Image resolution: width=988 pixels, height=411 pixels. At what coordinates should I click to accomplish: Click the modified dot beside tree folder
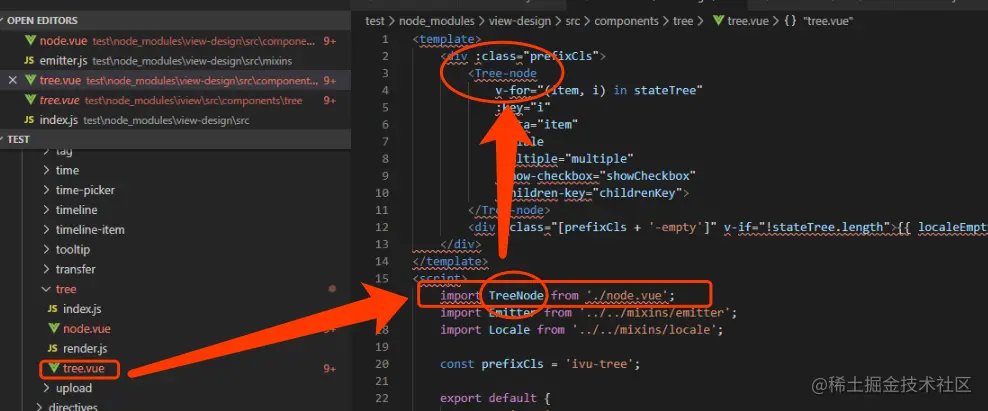pos(332,289)
